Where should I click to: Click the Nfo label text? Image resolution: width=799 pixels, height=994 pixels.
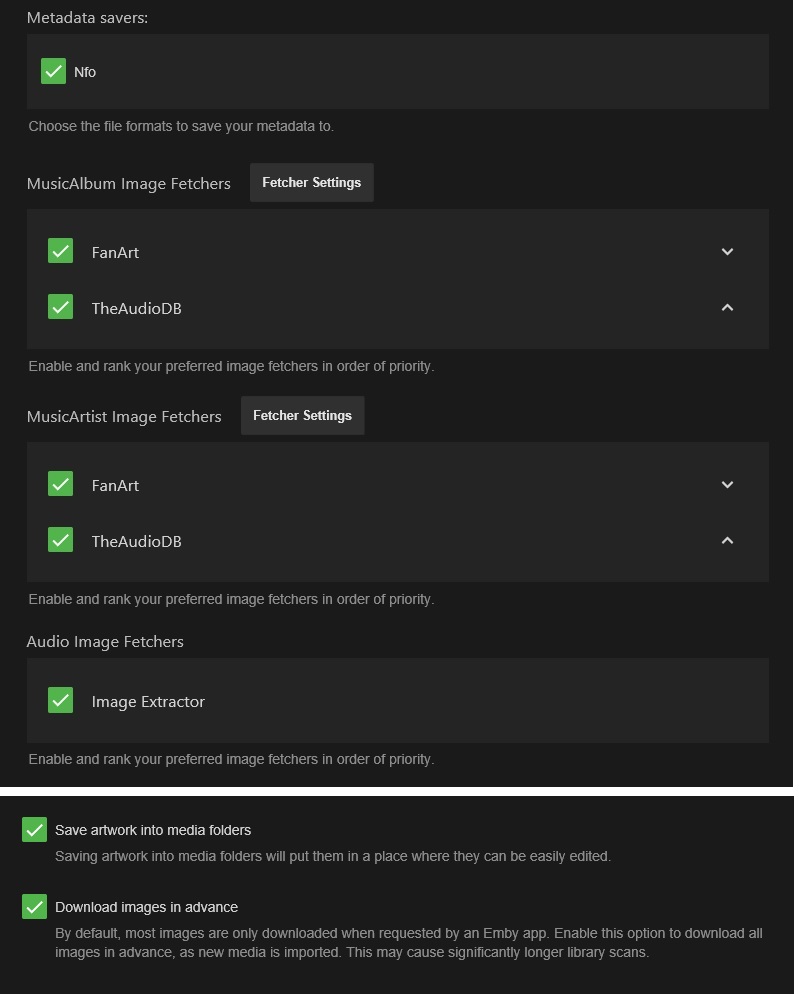(x=85, y=72)
